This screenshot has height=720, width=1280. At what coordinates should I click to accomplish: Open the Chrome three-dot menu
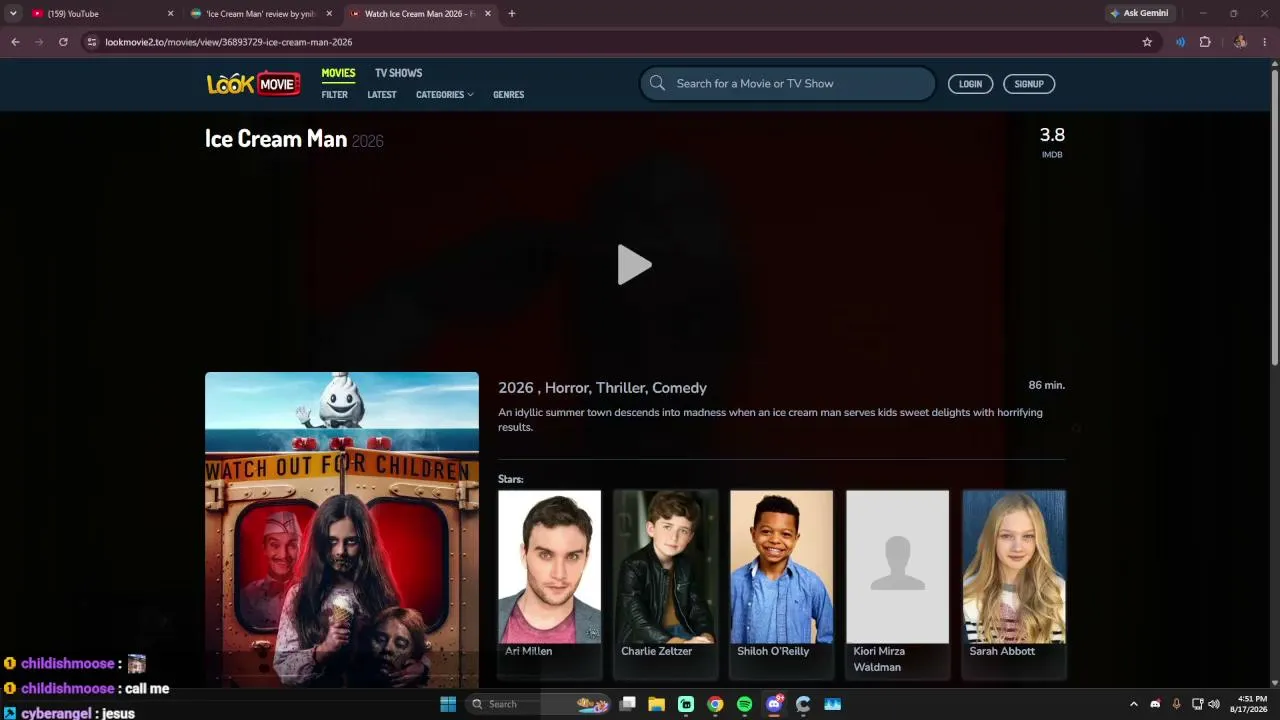(1265, 42)
